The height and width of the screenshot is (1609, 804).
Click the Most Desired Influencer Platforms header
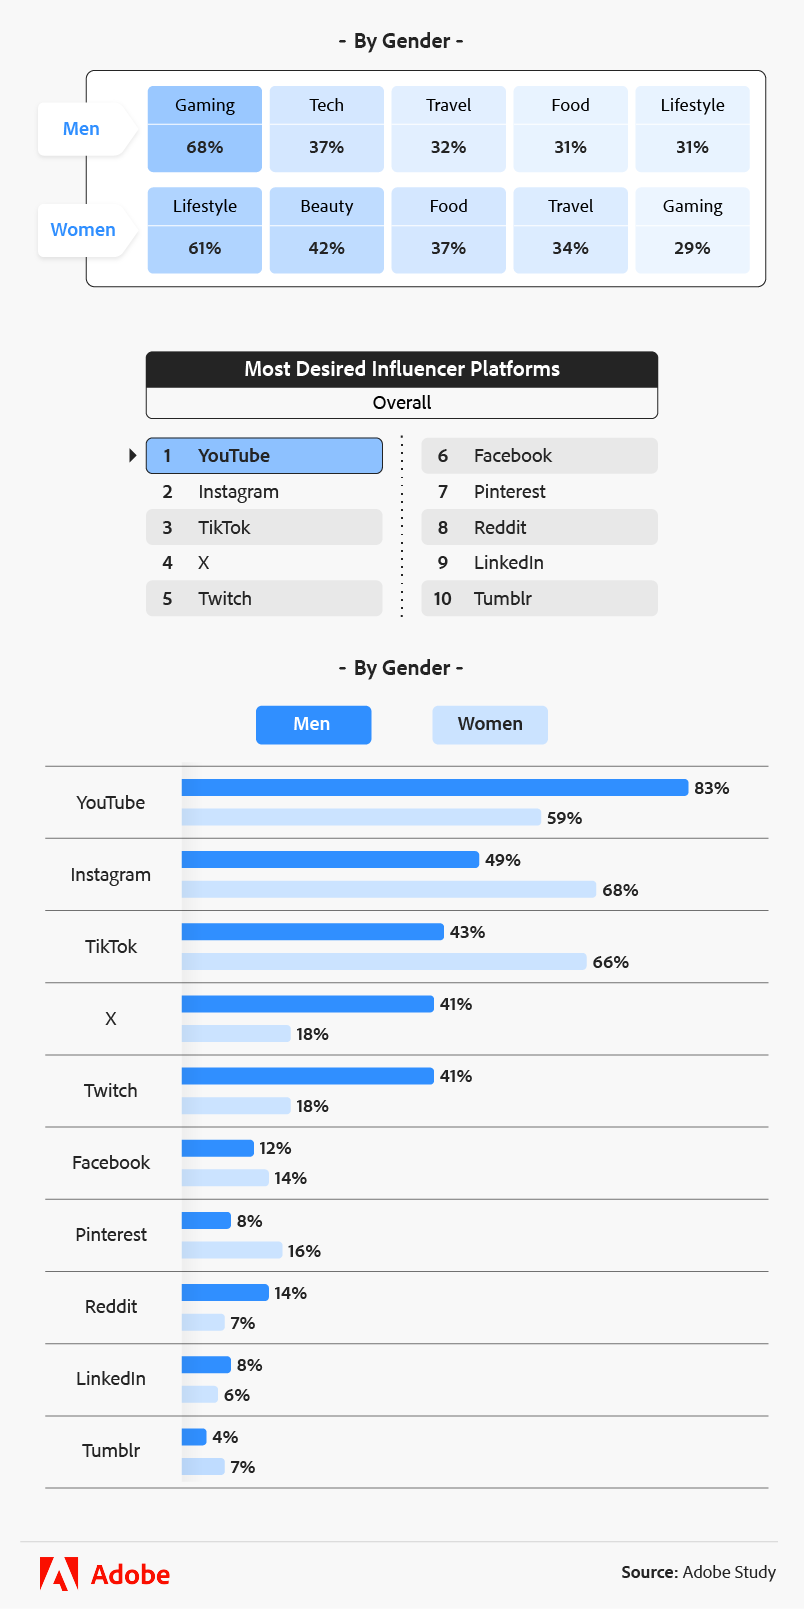[x=402, y=369]
